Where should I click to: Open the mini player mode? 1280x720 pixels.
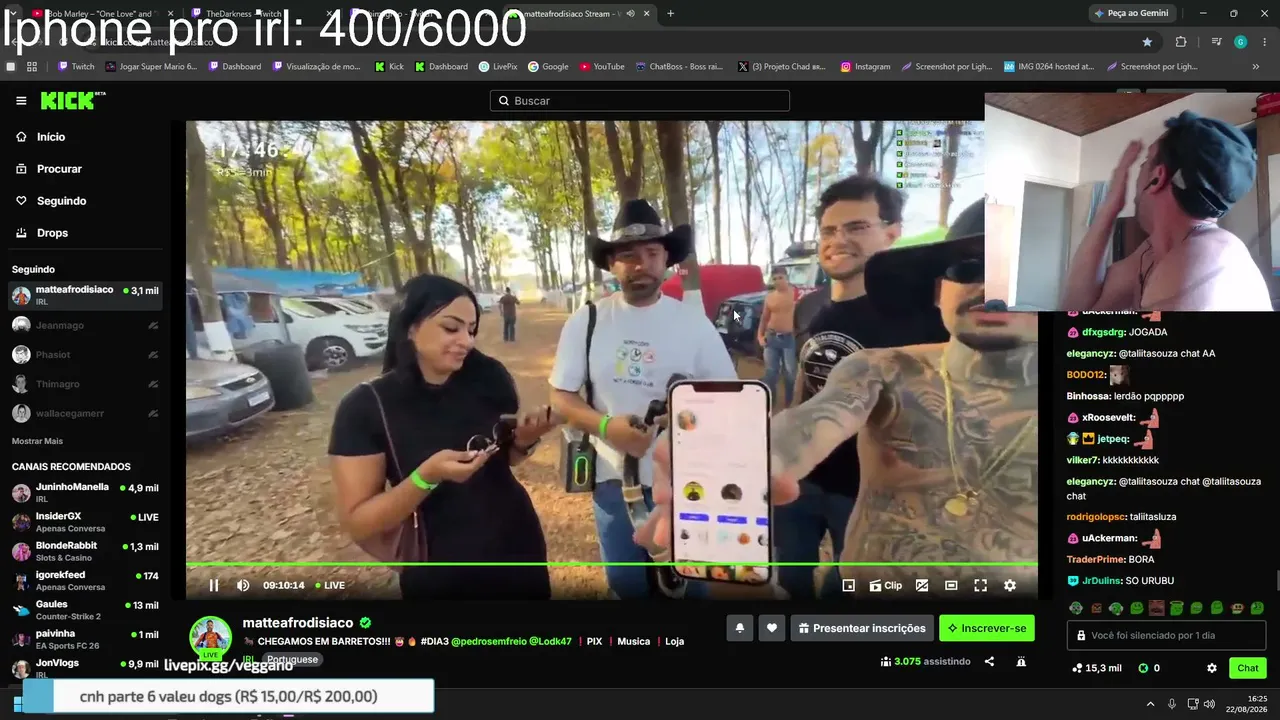pyautogui.click(x=848, y=585)
